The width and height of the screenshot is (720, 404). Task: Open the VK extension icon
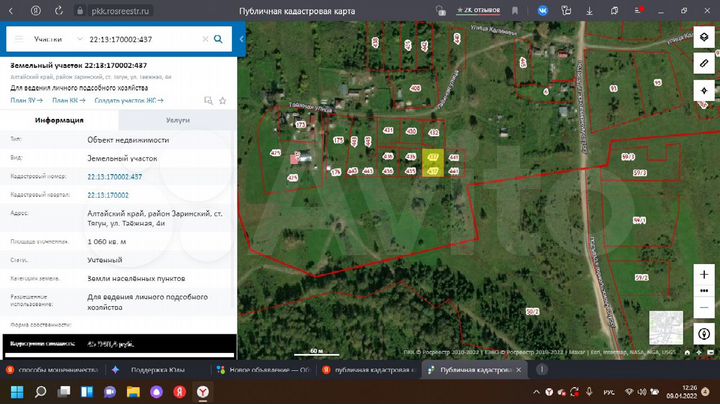542,11
